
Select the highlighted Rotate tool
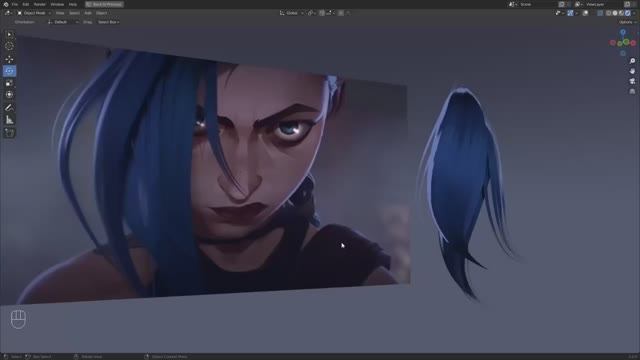click(x=9, y=71)
